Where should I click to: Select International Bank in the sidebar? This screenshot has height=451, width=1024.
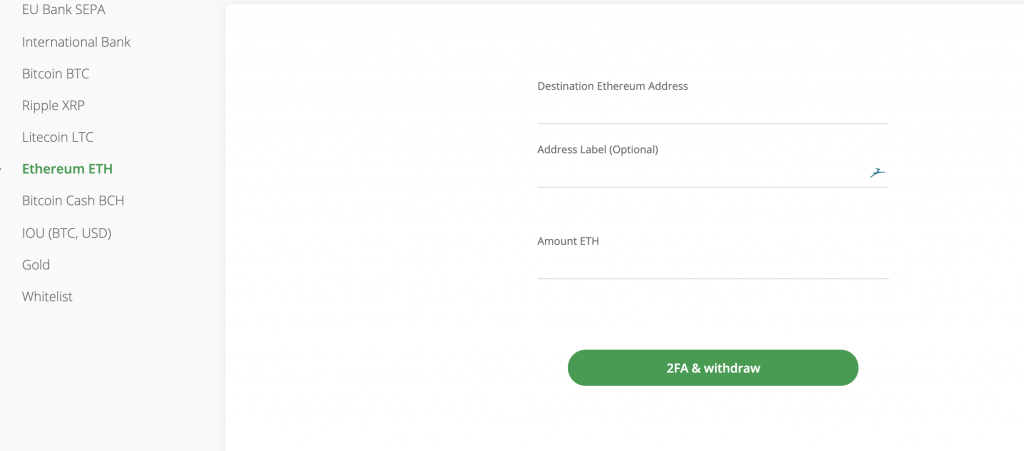pyautogui.click(x=76, y=42)
